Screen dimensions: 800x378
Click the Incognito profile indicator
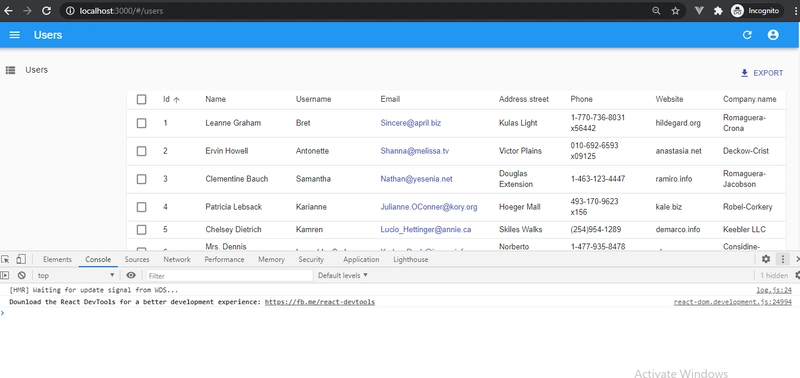[756, 11]
